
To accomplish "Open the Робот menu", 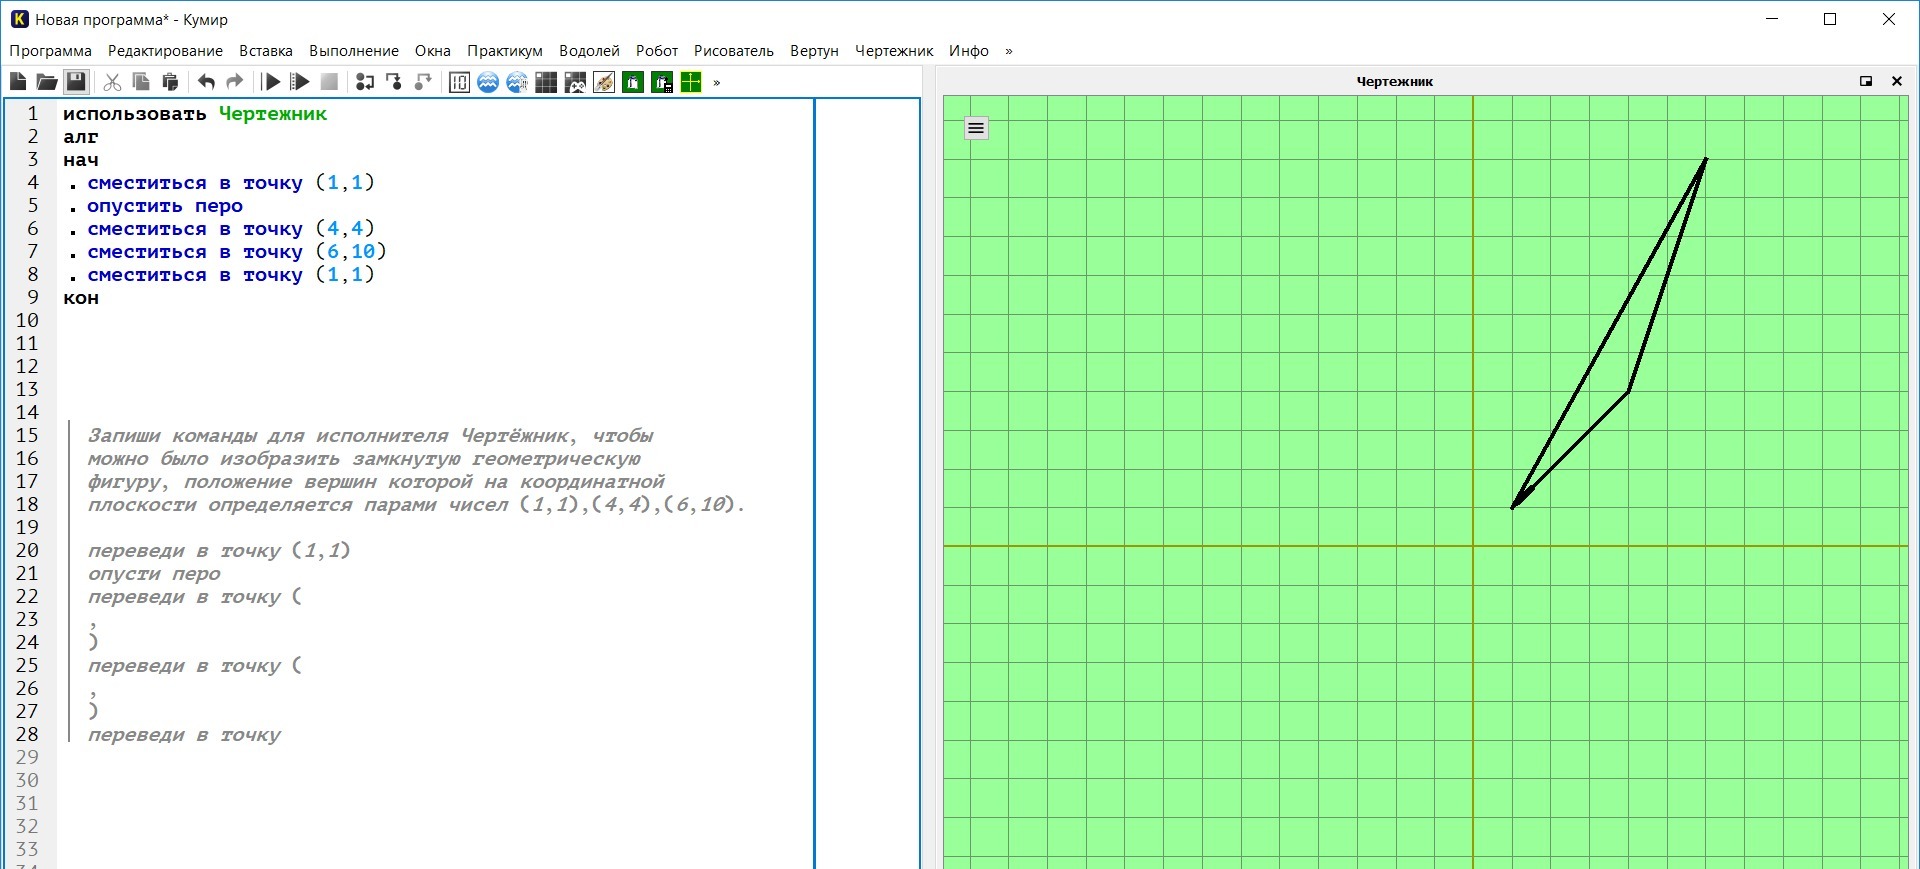I will point(657,51).
